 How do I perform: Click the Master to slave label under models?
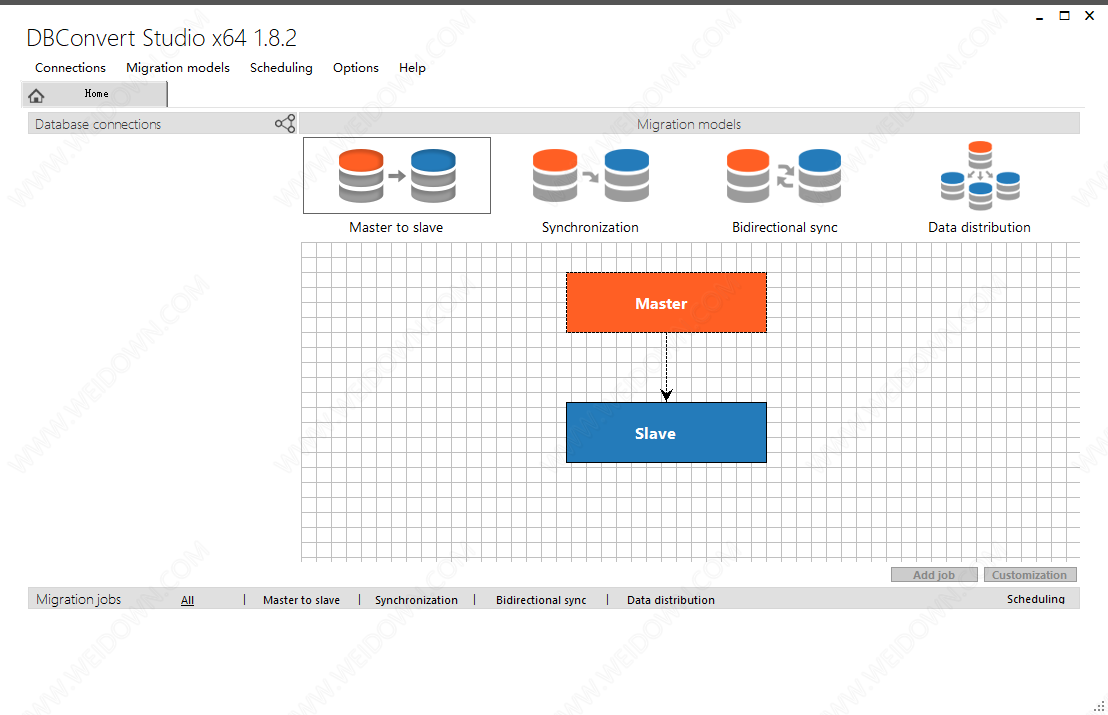click(x=396, y=228)
